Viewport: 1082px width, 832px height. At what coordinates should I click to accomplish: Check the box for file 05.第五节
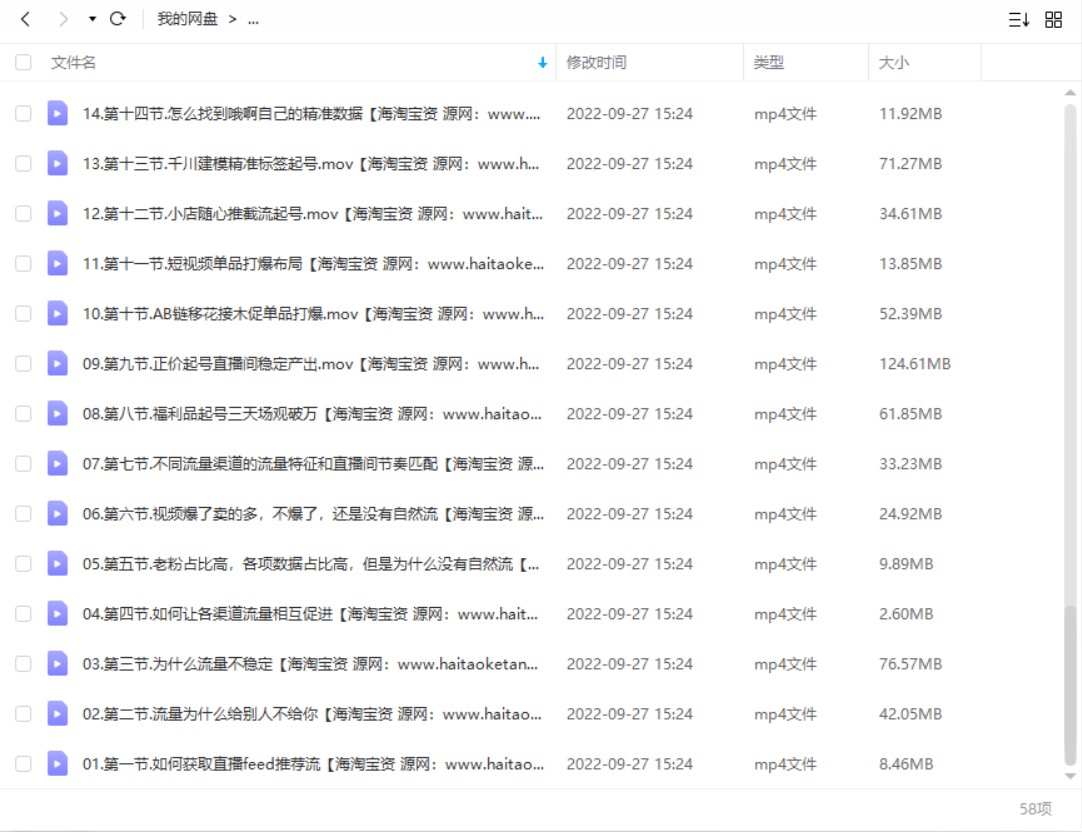[23, 564]
